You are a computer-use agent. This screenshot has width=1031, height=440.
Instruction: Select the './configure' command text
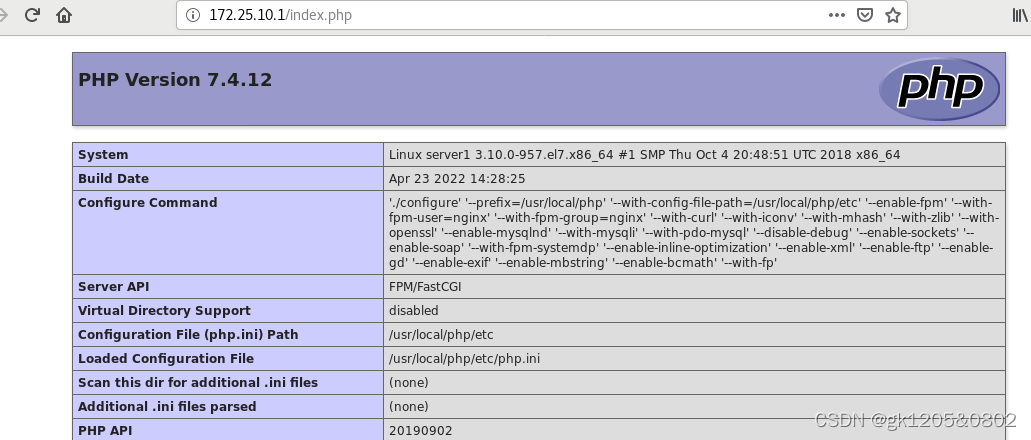point(694,233)
